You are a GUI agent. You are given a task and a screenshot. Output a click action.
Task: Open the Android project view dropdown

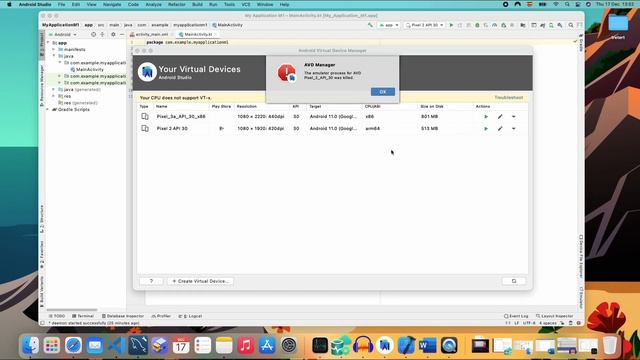click(x=63, y=35)
